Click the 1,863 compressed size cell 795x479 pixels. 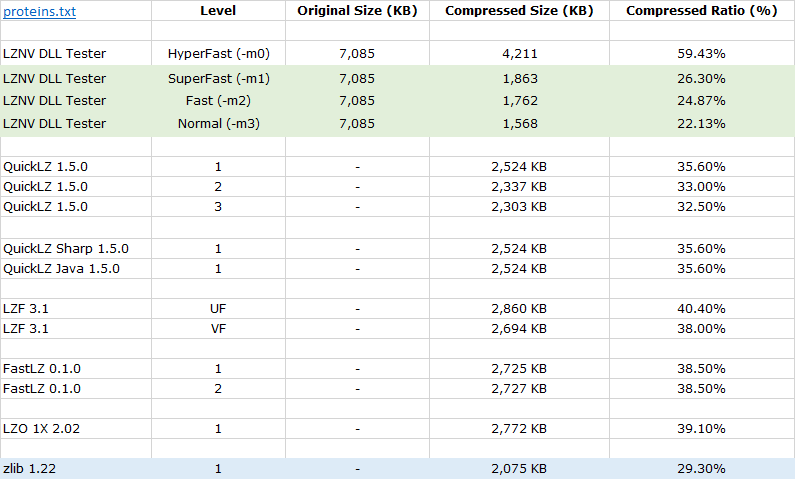point(520,79)
